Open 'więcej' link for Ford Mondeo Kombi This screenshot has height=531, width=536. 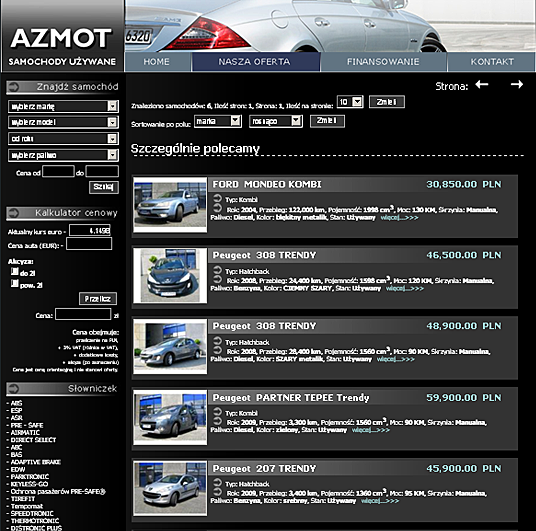399,218
